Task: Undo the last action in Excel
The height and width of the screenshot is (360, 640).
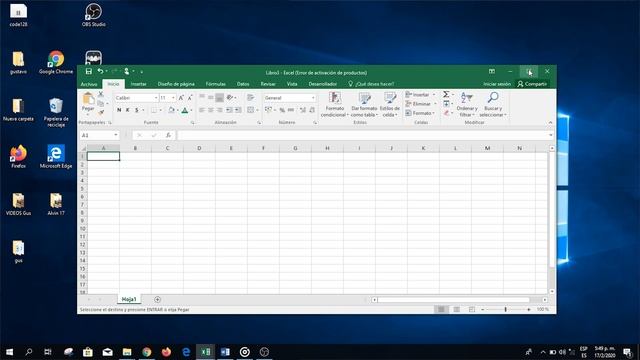Action: coord(100,71)
